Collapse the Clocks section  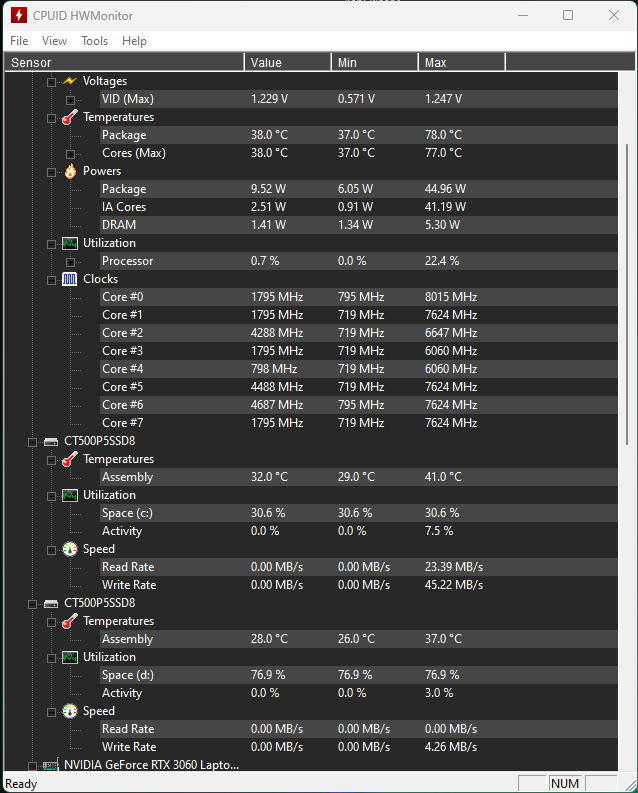point(52,280)
